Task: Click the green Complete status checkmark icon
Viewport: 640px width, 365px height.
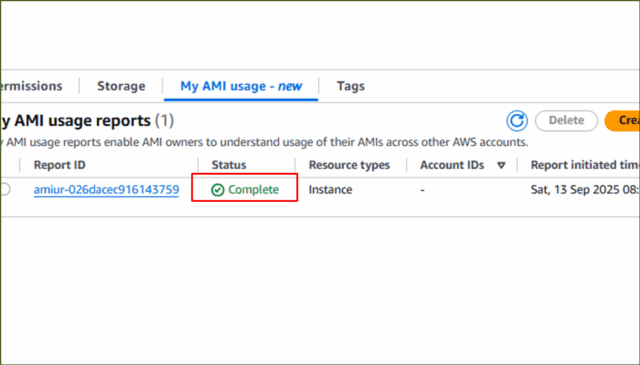Action: pyautogui.click(x=218, y=190)
